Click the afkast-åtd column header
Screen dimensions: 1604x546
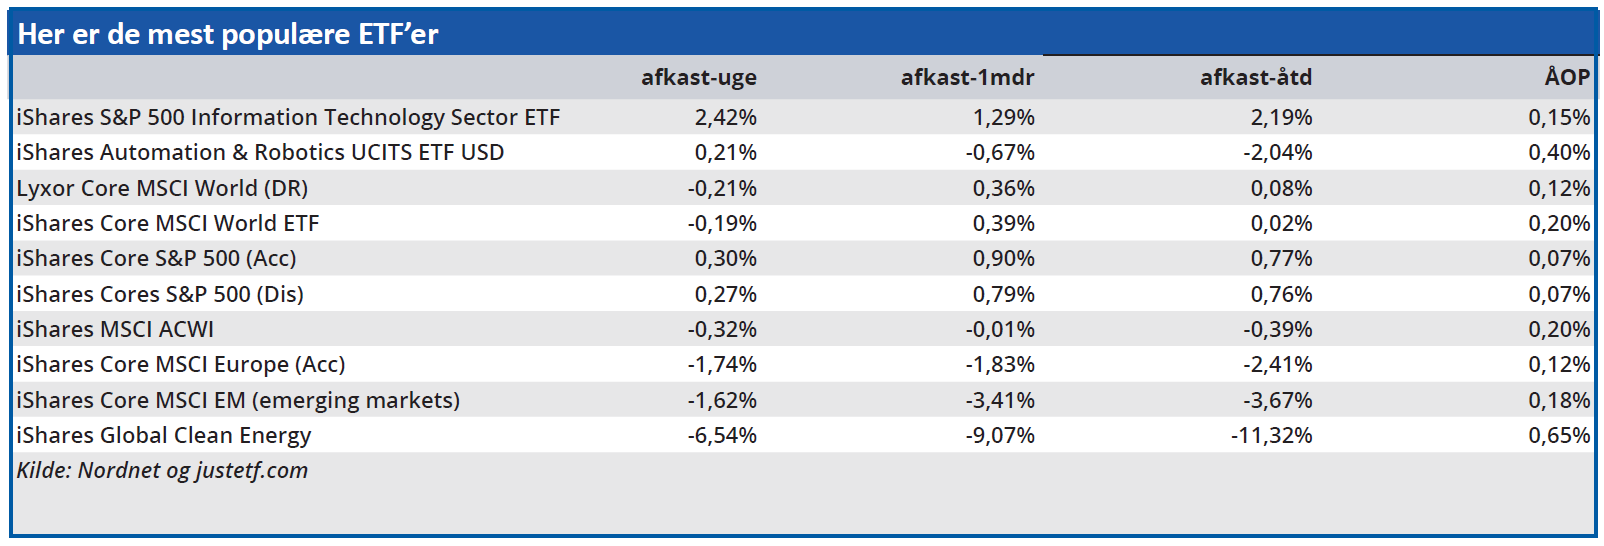[1255, 77]
